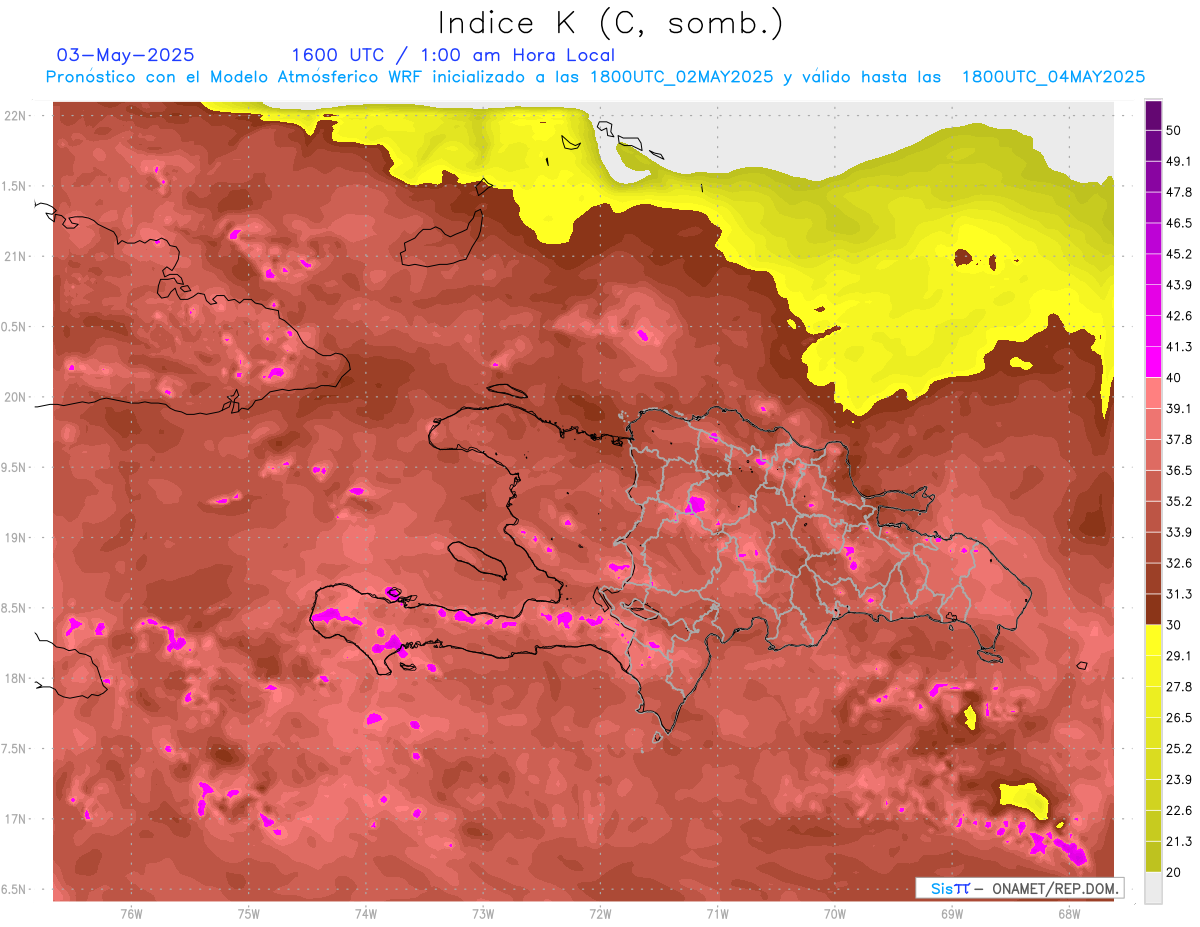1200x927 pixels.
Task: Click the "18N" latitude label
Action: [x=16, y=678]
